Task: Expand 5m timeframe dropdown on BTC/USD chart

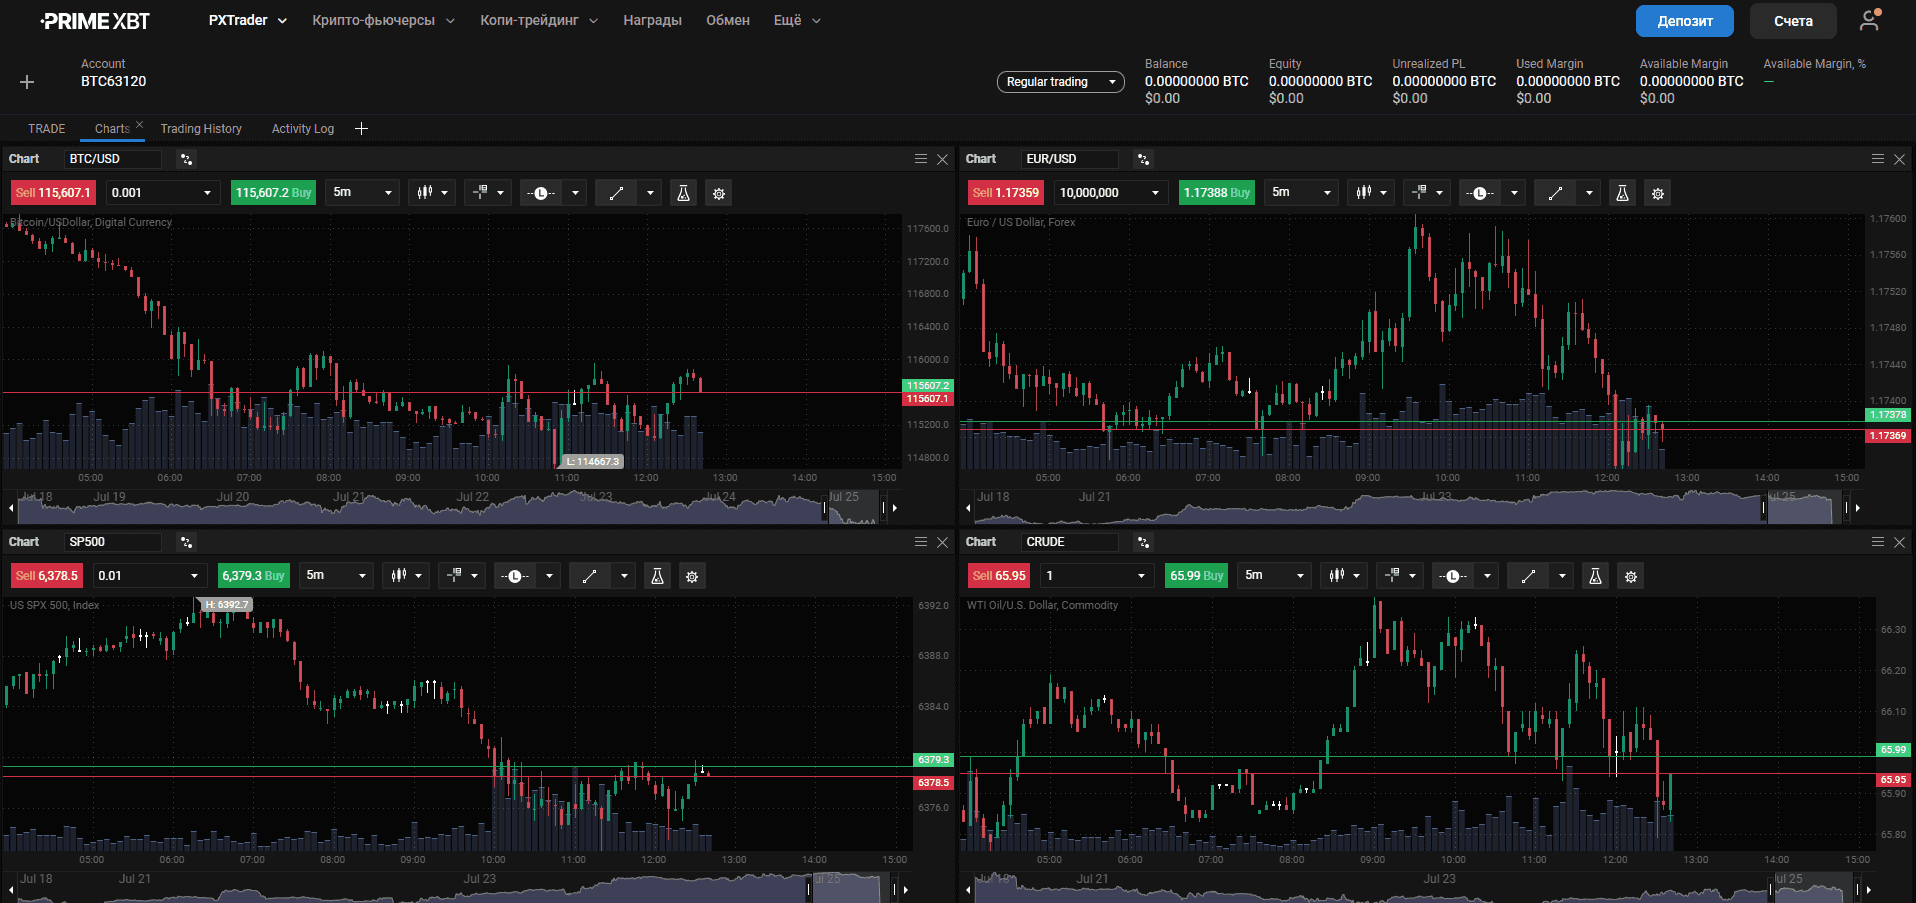Action: click(364, 193)
